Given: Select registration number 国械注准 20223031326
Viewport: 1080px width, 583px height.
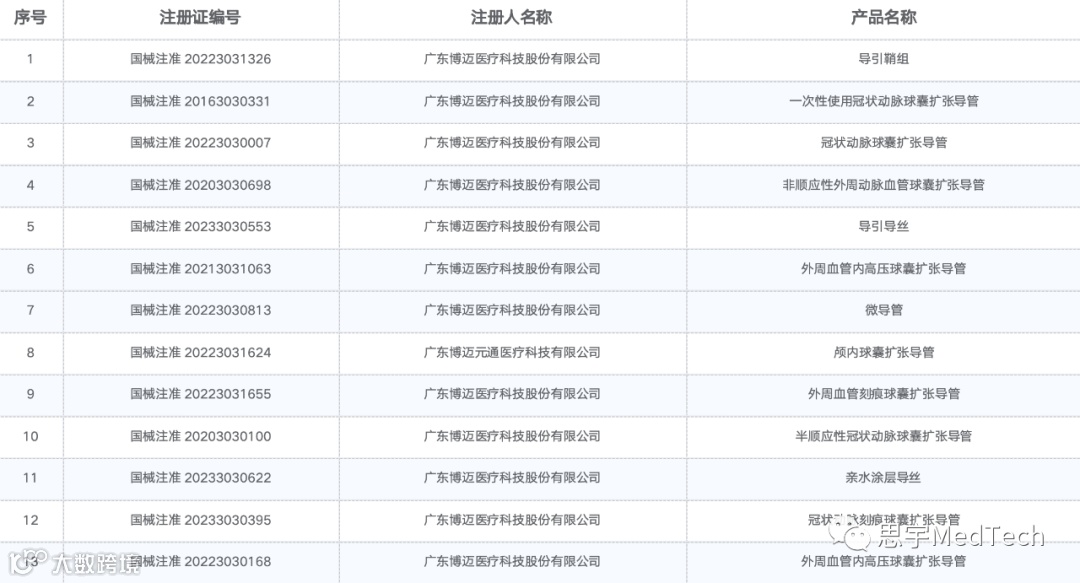Looking at the screenshot, I should (200, 59).
